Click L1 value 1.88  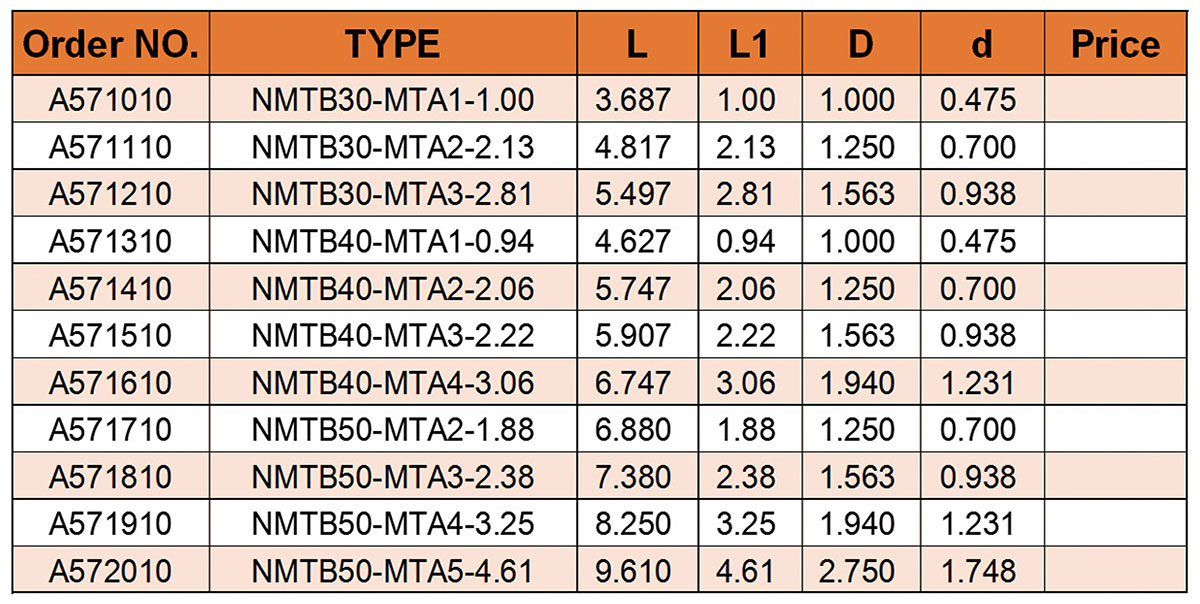[x=747, y=429]
